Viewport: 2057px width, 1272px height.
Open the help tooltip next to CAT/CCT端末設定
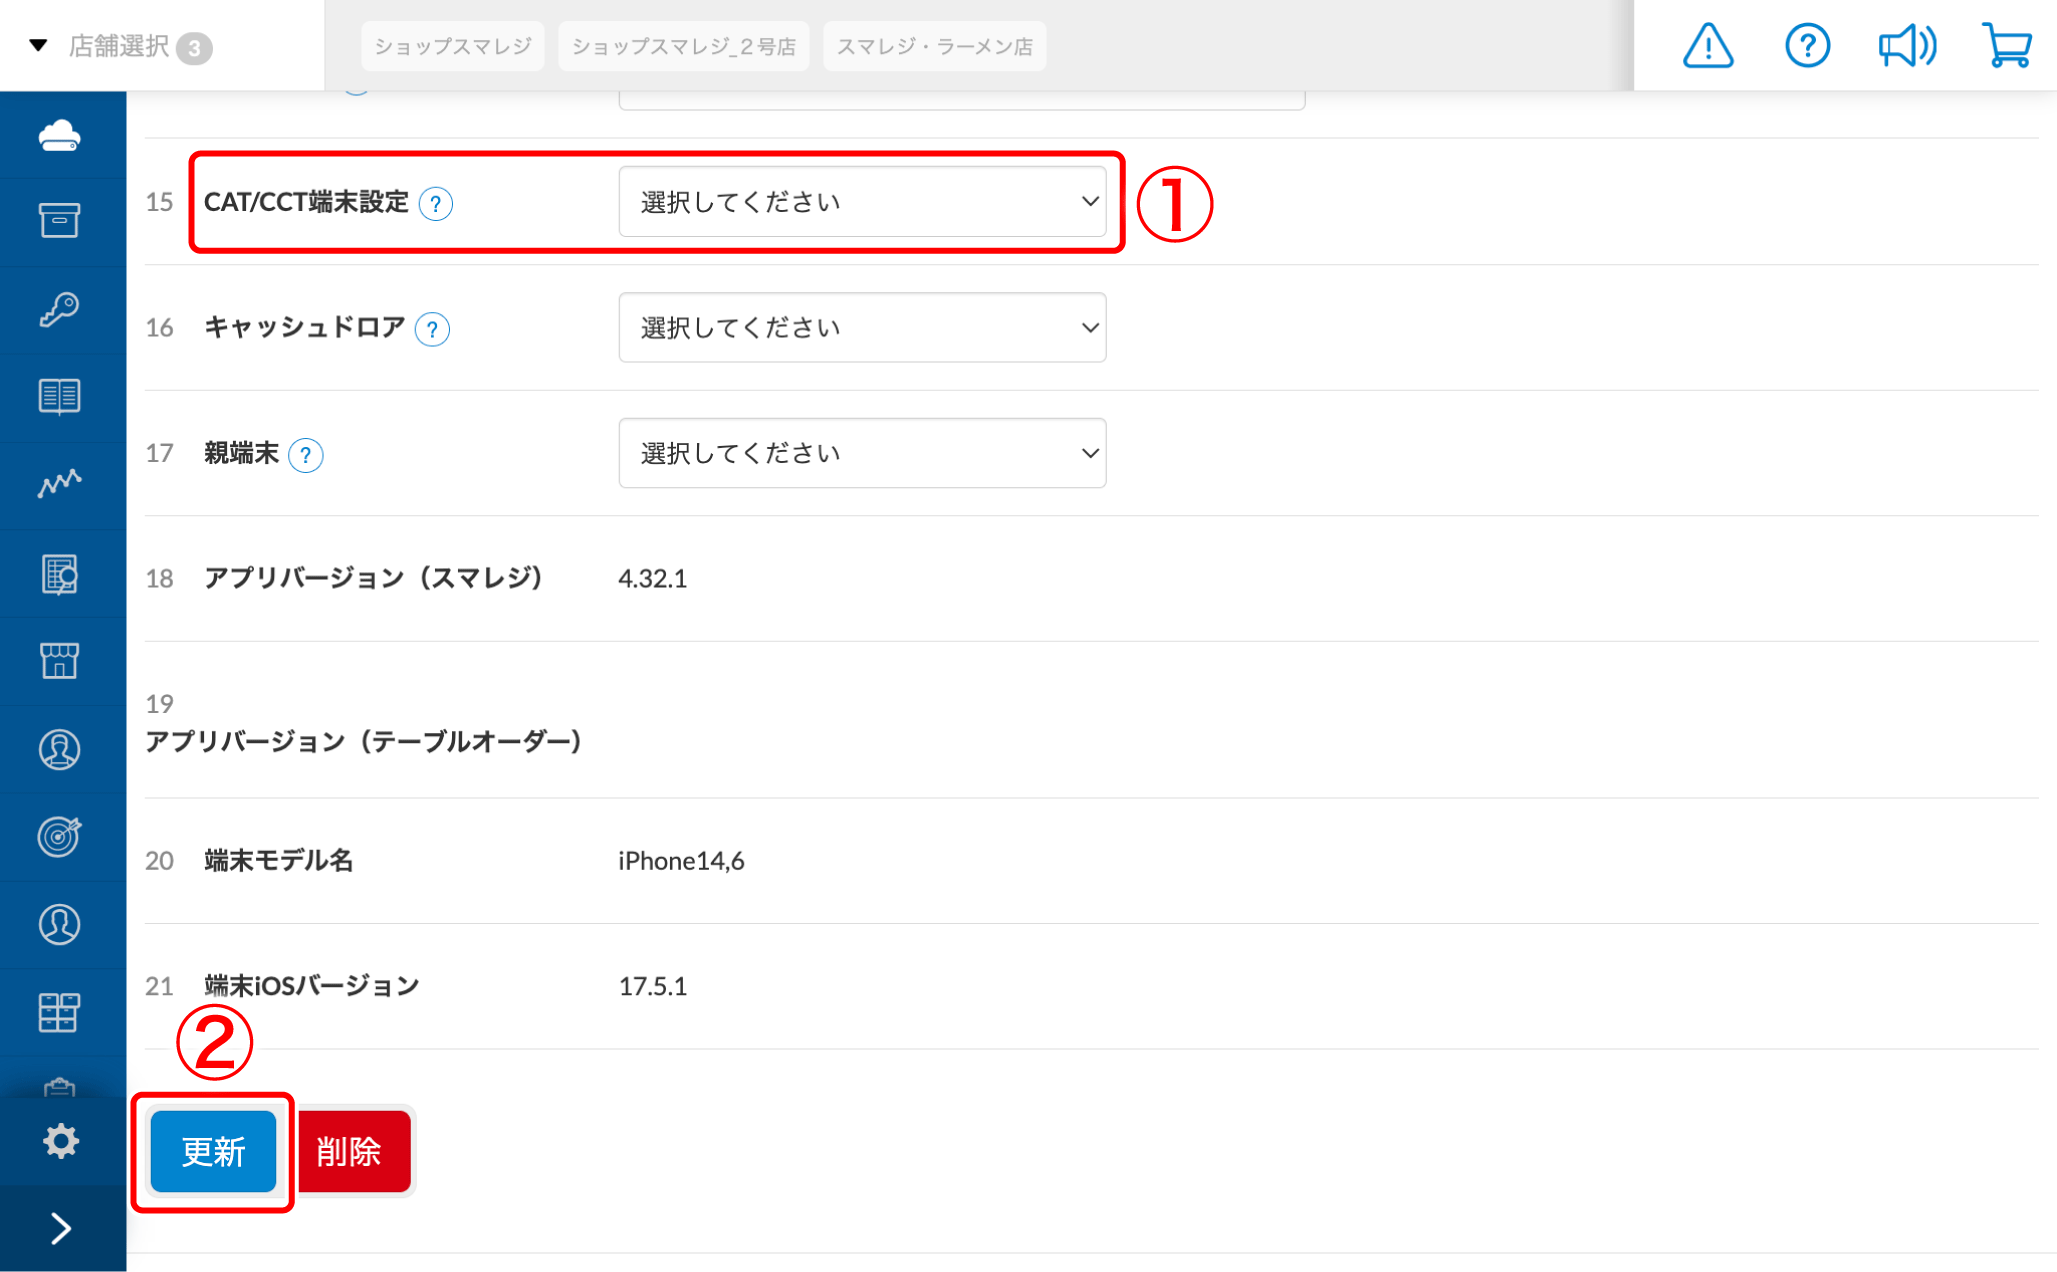(x=437, y=203)
